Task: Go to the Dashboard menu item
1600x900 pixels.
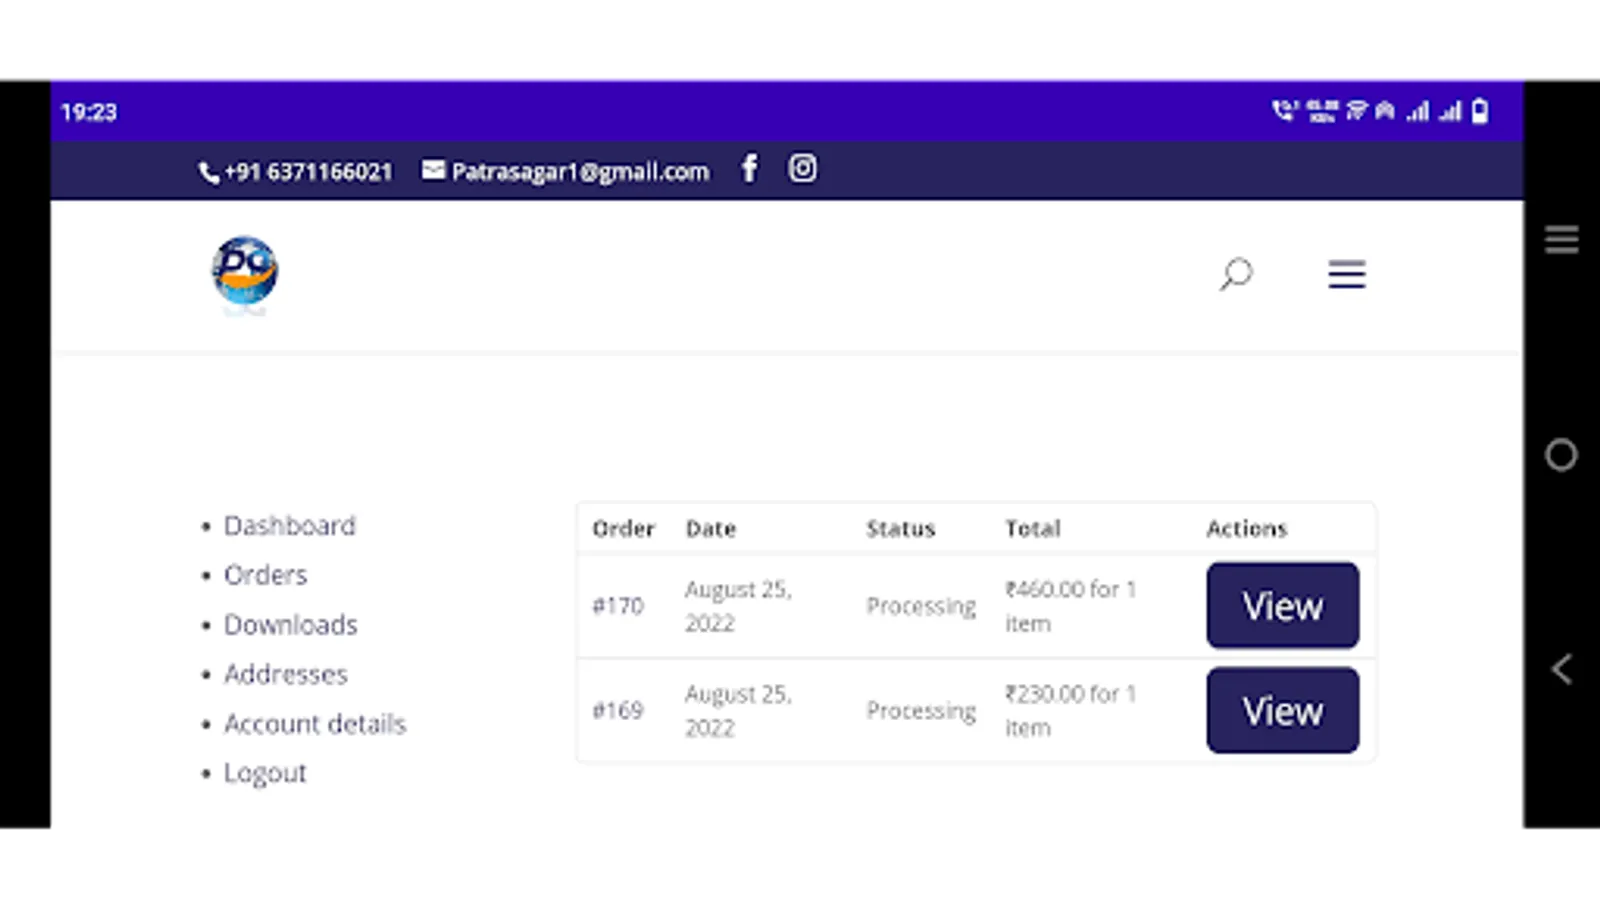Action: pos(289,526)
